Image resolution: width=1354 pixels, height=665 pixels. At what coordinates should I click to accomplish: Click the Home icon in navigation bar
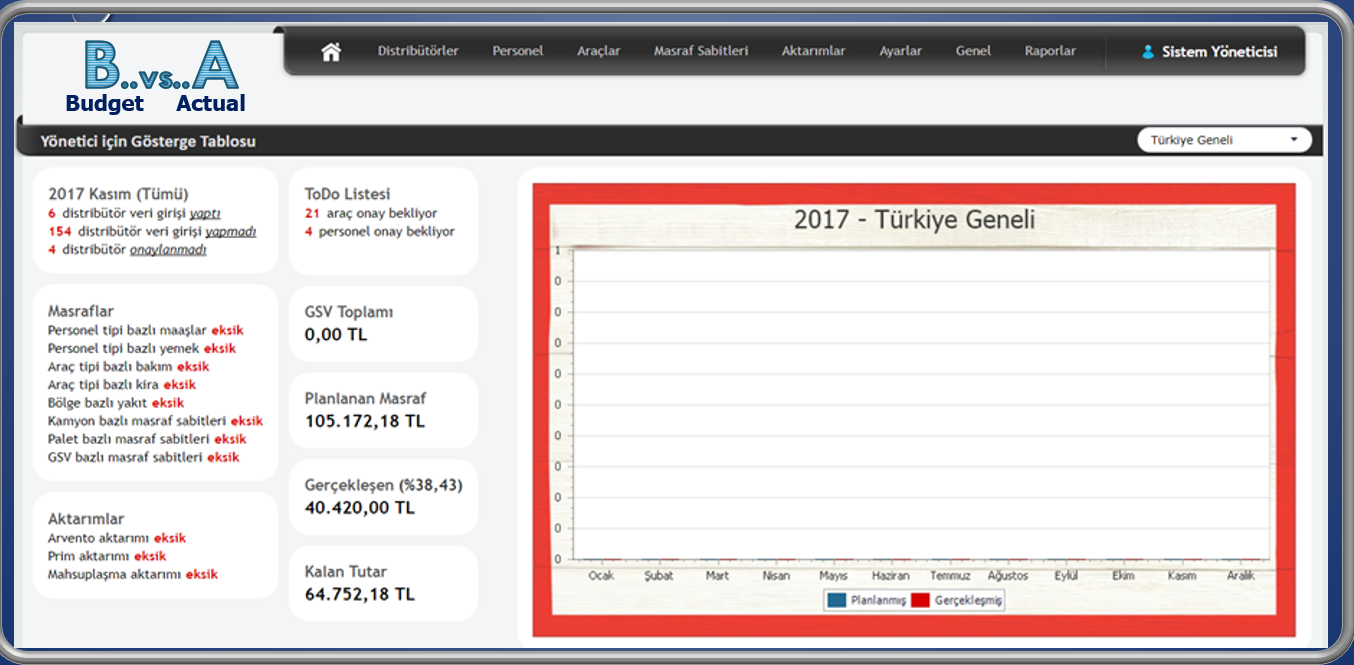(x=331, y=52)
